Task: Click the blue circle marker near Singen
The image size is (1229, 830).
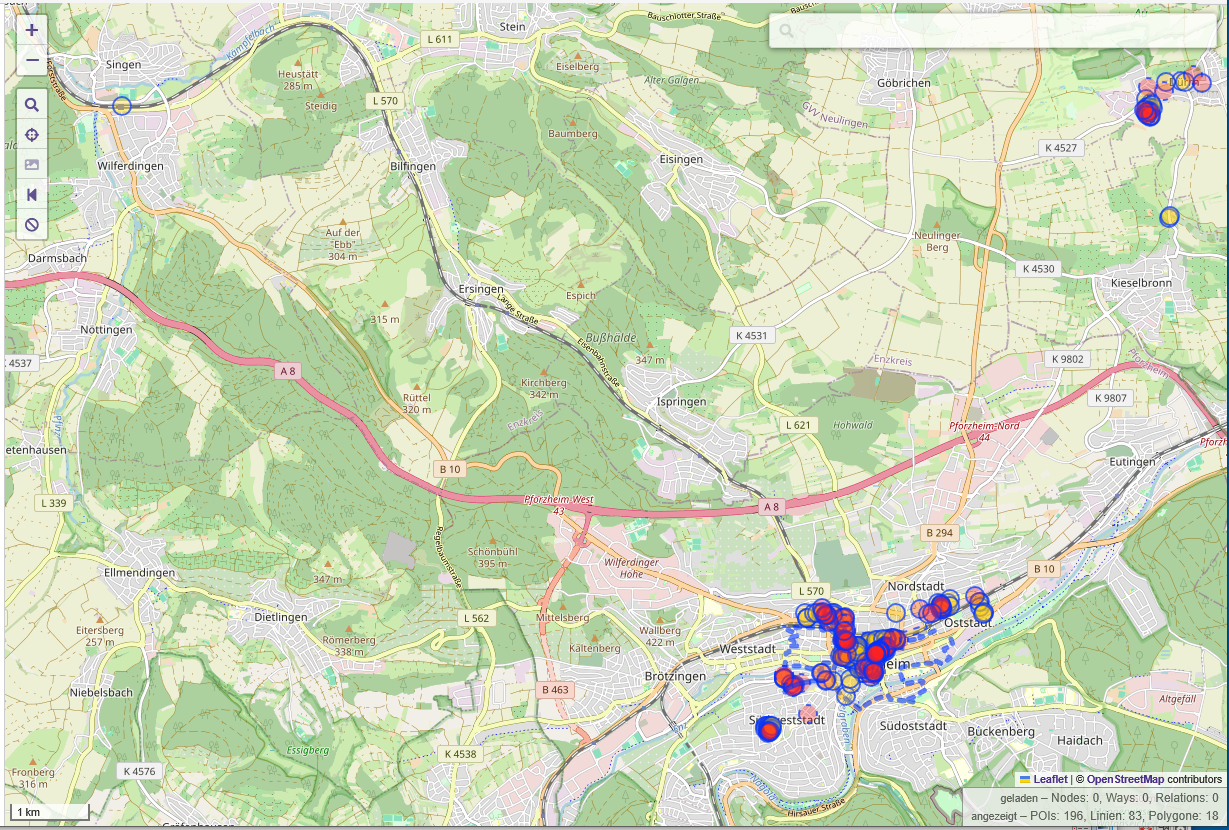Action: [122, 105]
